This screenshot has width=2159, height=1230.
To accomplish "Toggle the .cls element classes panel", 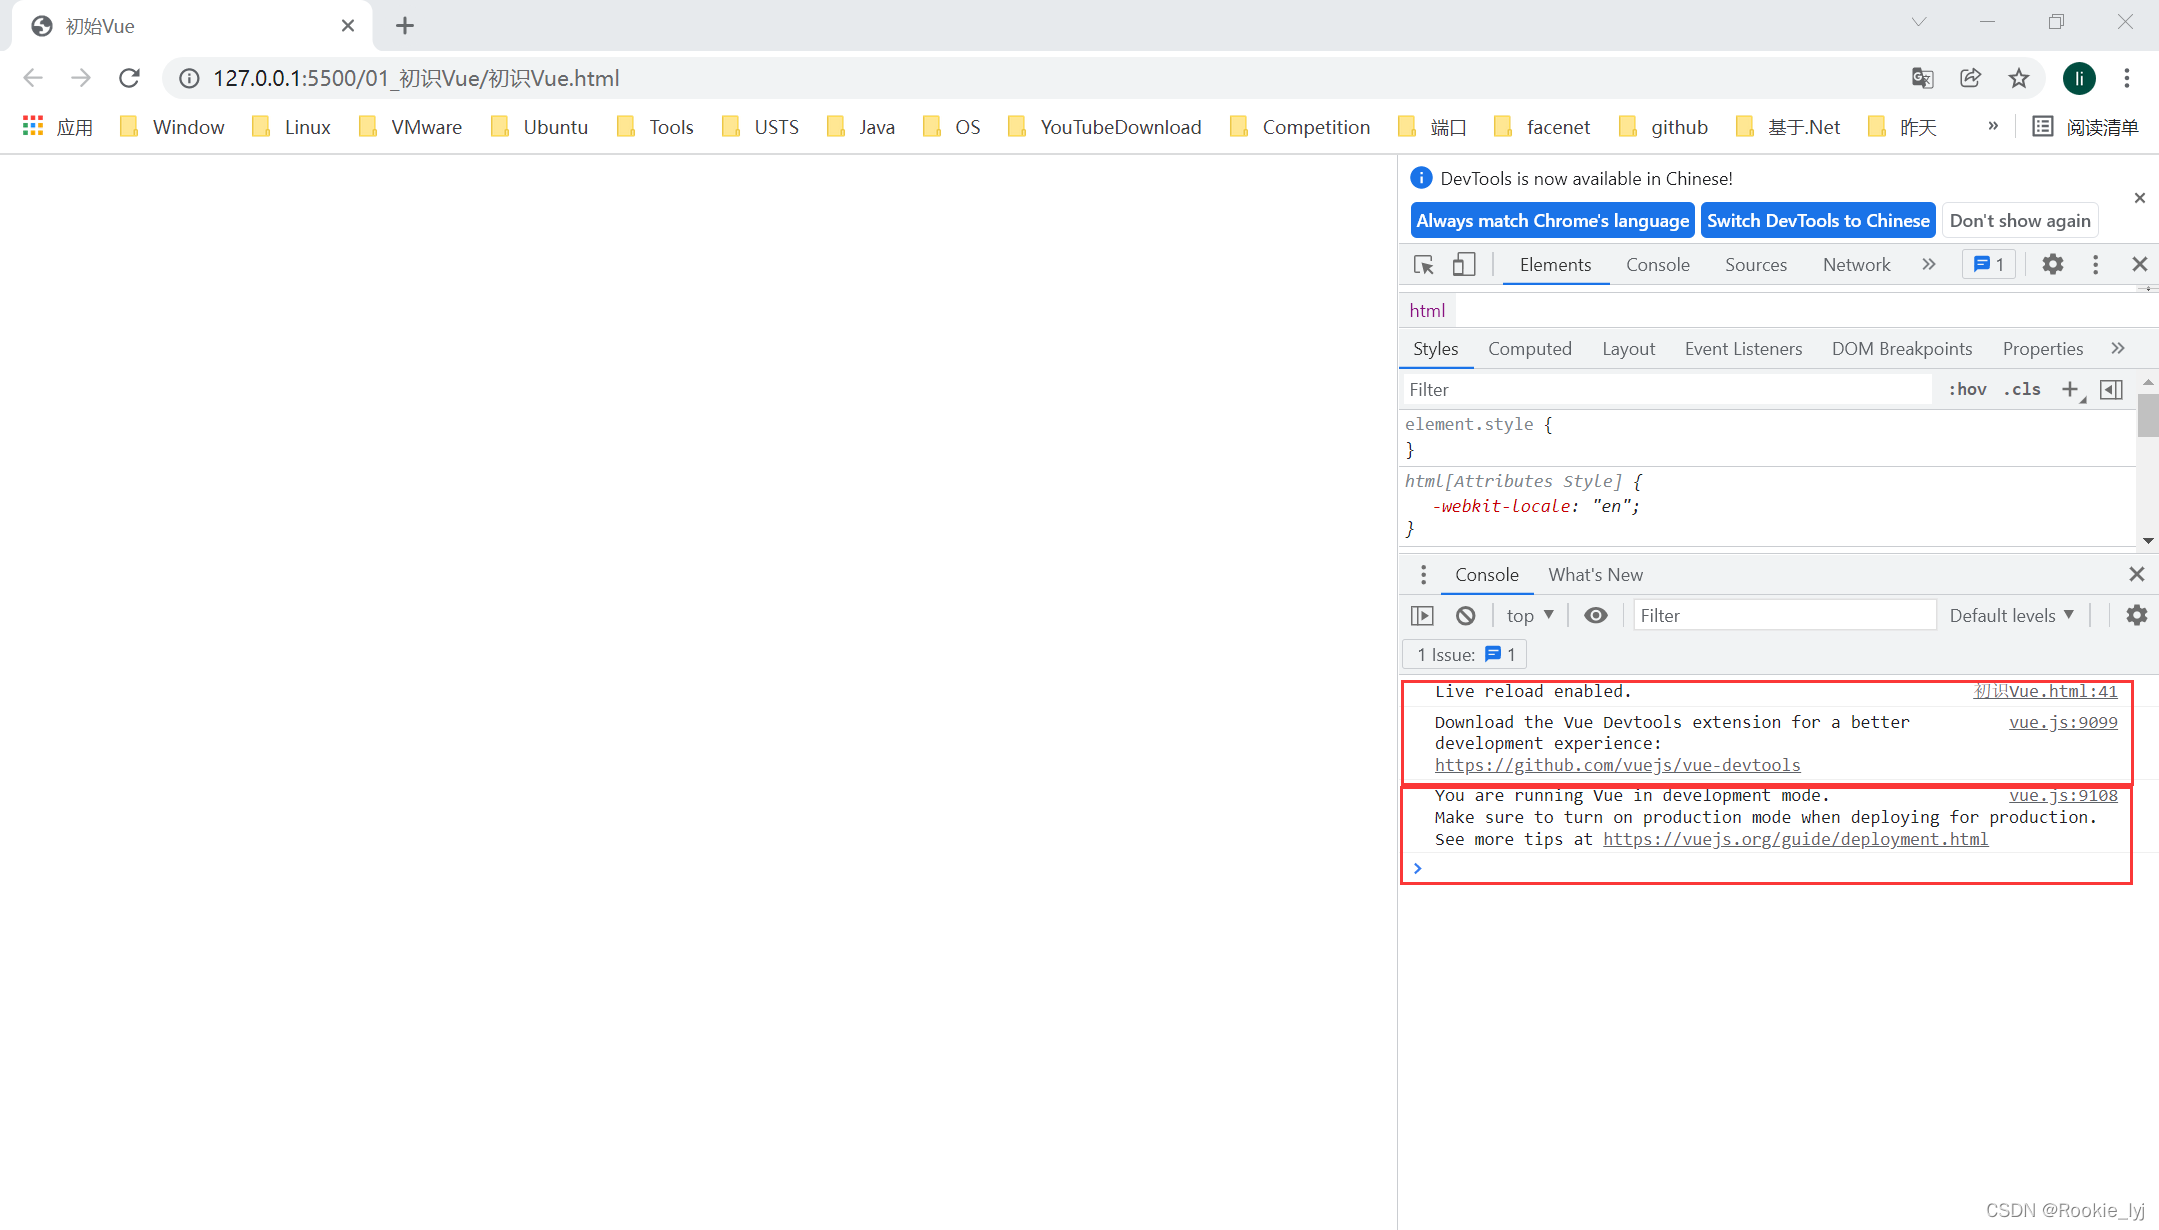I will (x=2022, y=389).
